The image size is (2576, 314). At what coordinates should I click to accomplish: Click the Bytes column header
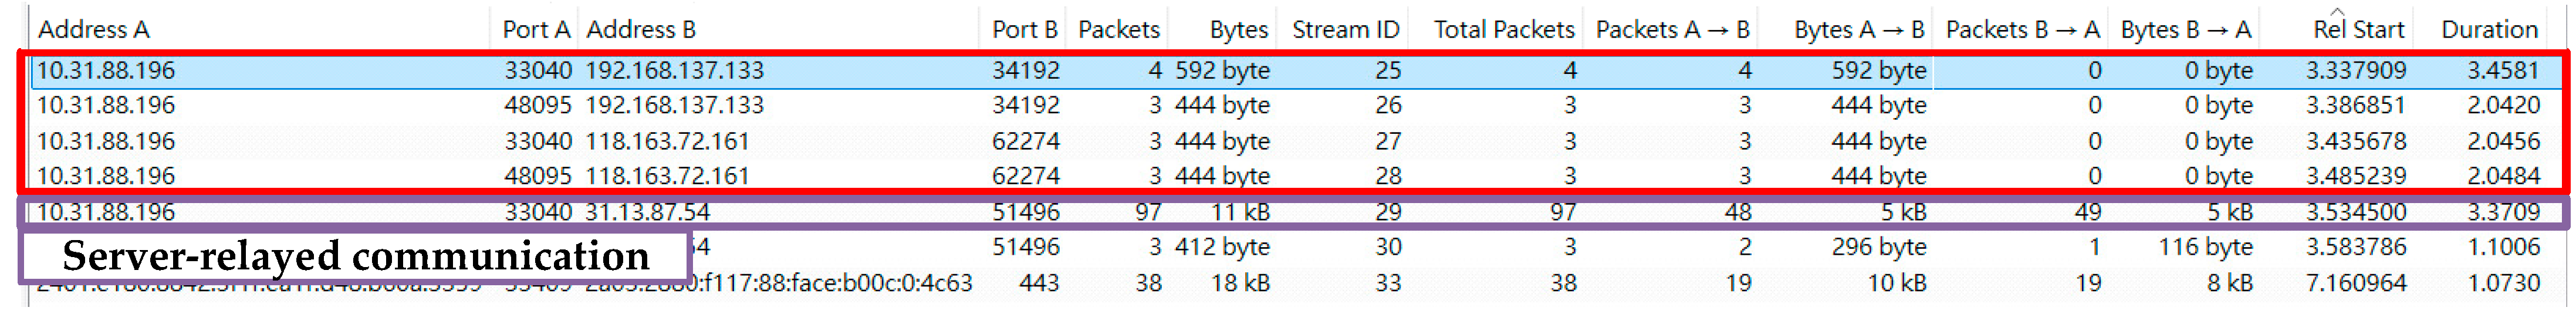[1238, 30]
